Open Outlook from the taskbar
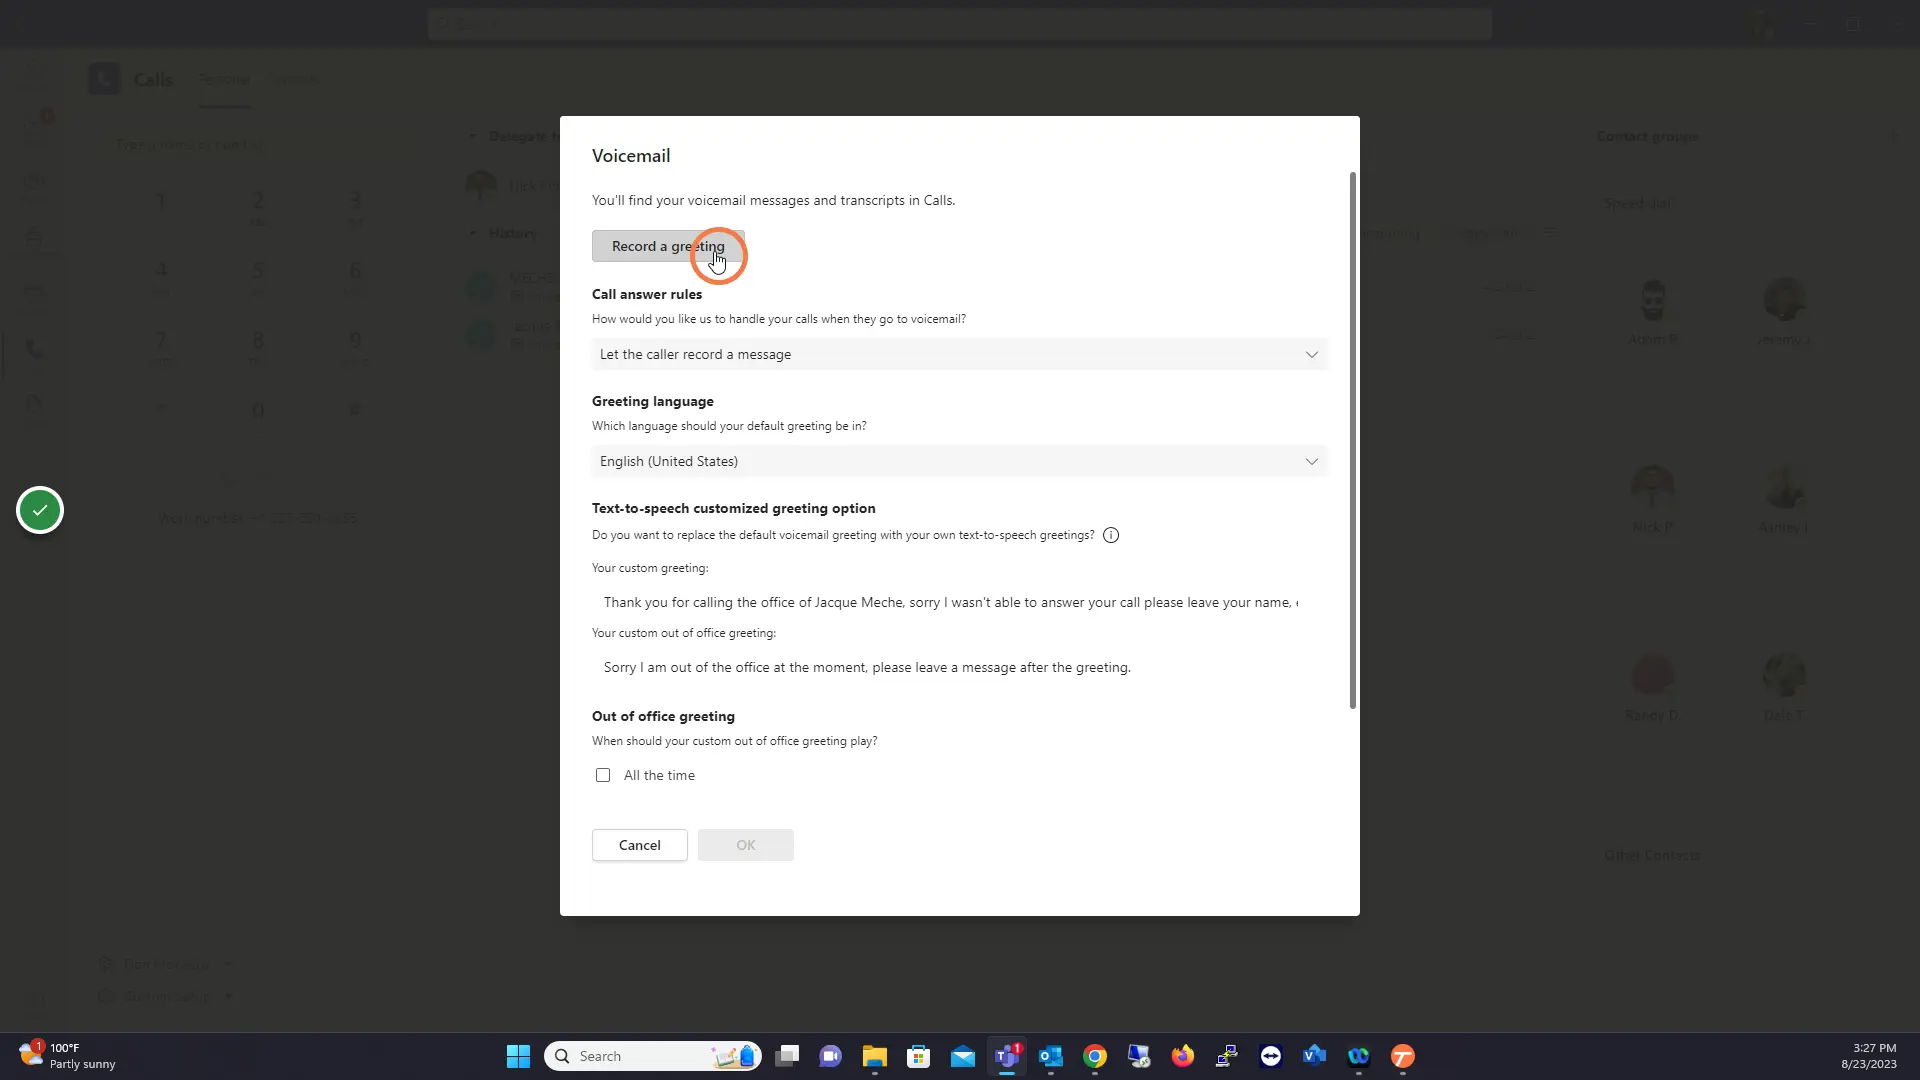 tap(1050, 1056)
